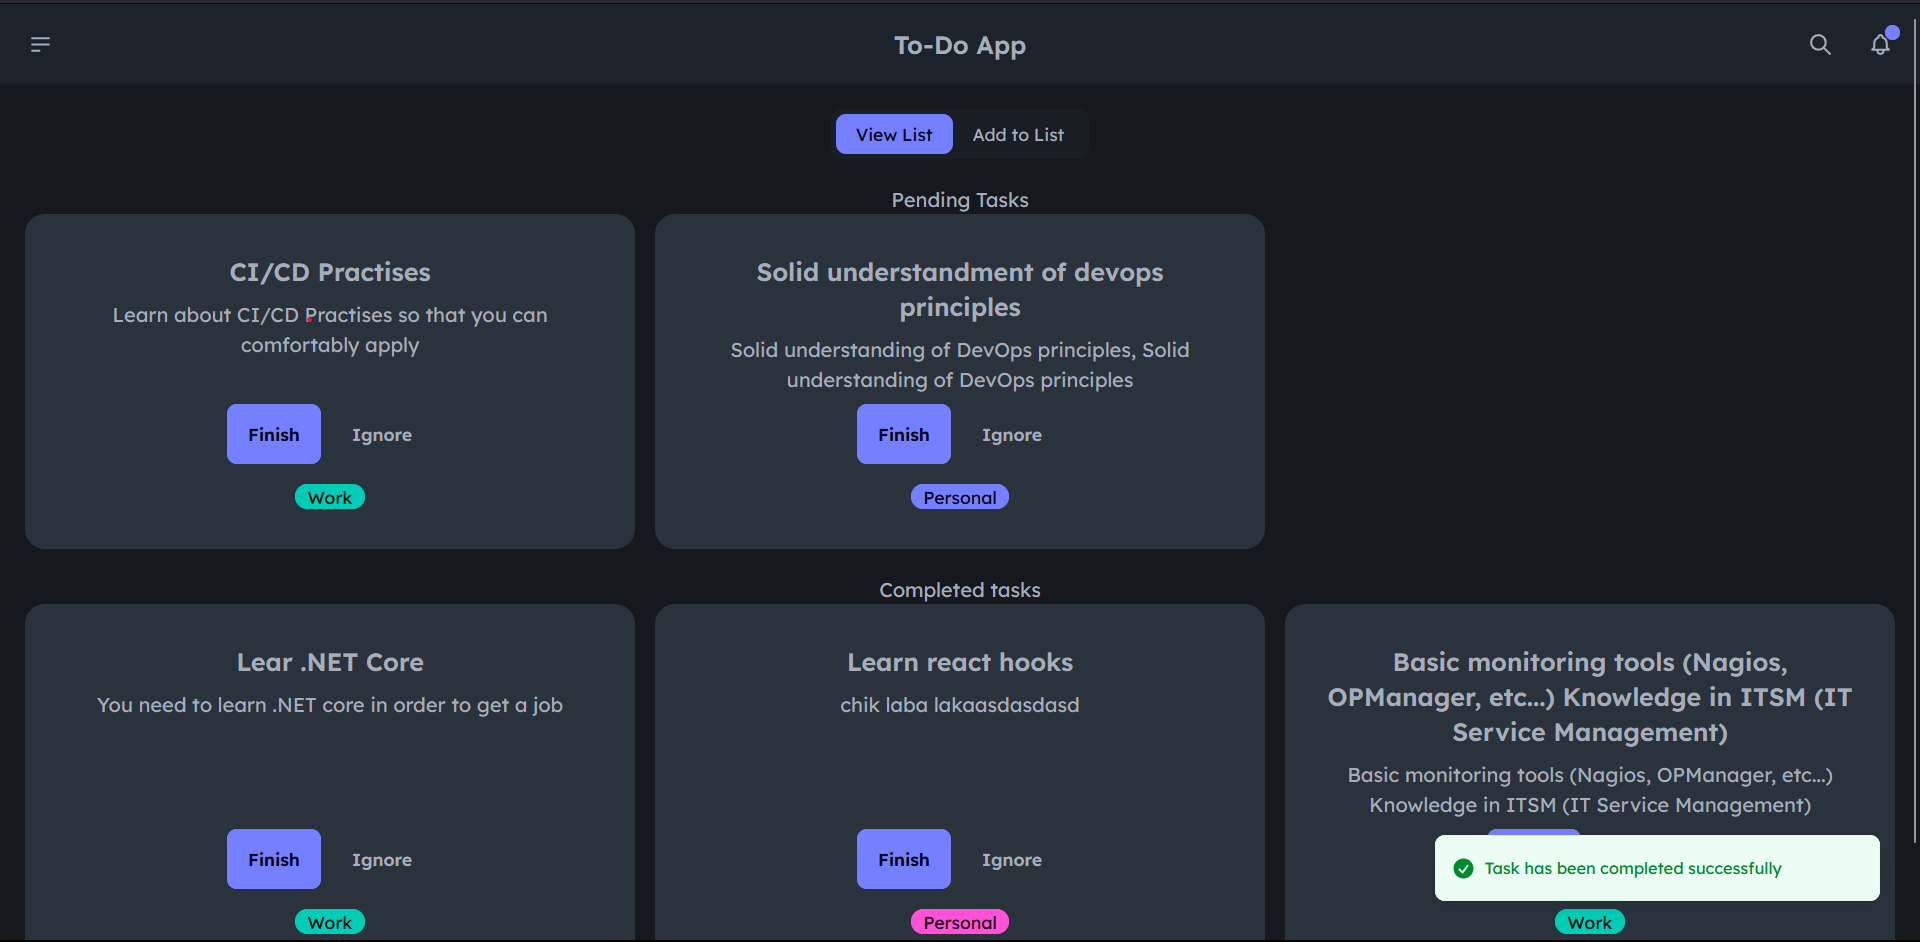Click green checkmark icon in success toast
Screen dimensions: 1920x942
(x=1463, y=868)
